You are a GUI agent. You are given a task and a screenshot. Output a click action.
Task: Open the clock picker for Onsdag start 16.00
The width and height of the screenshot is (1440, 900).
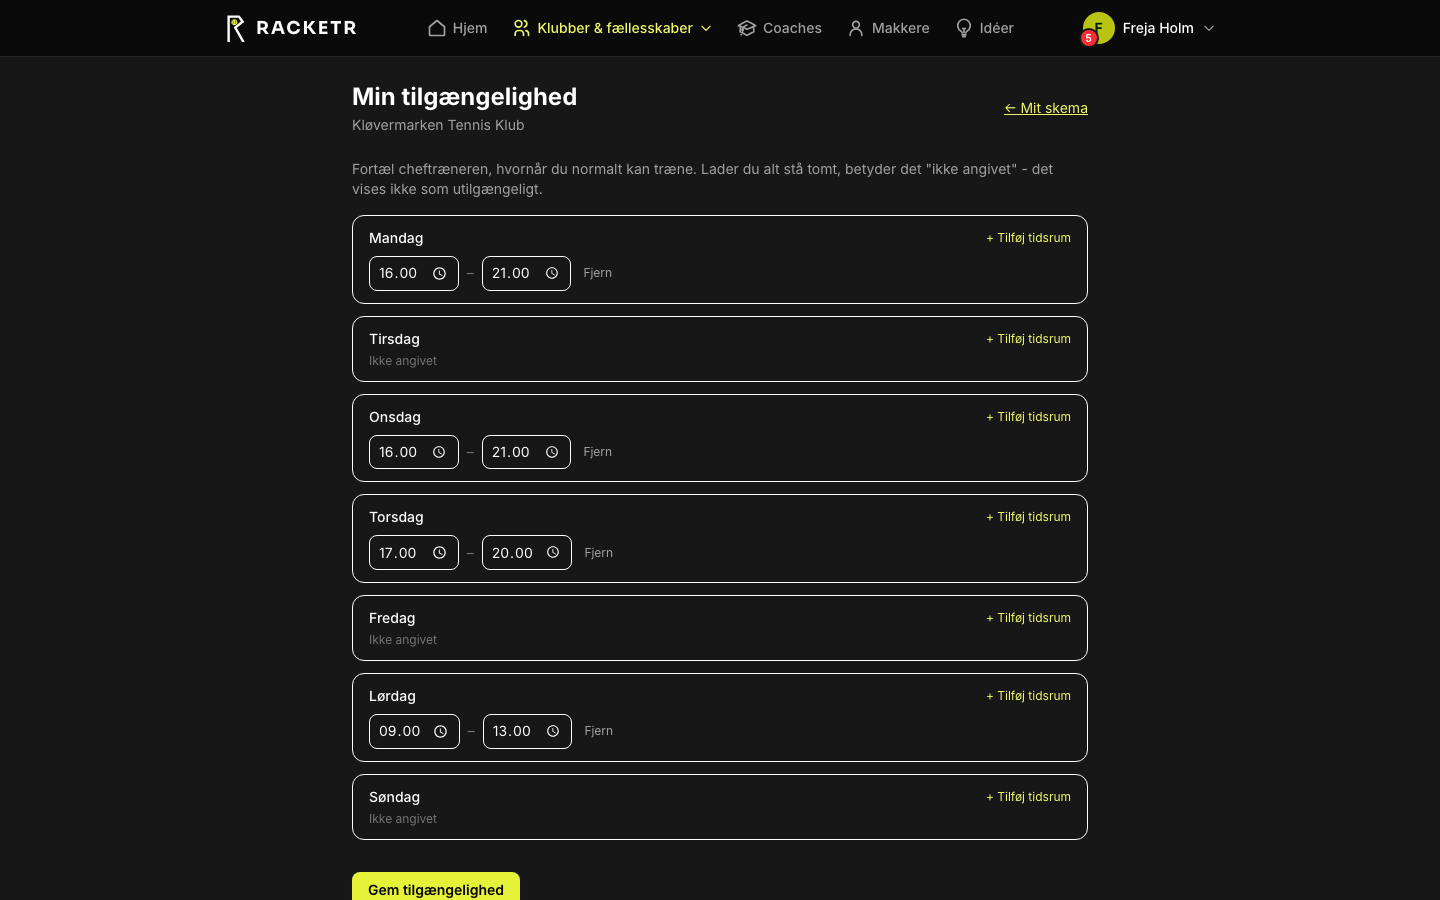[439, 452]
